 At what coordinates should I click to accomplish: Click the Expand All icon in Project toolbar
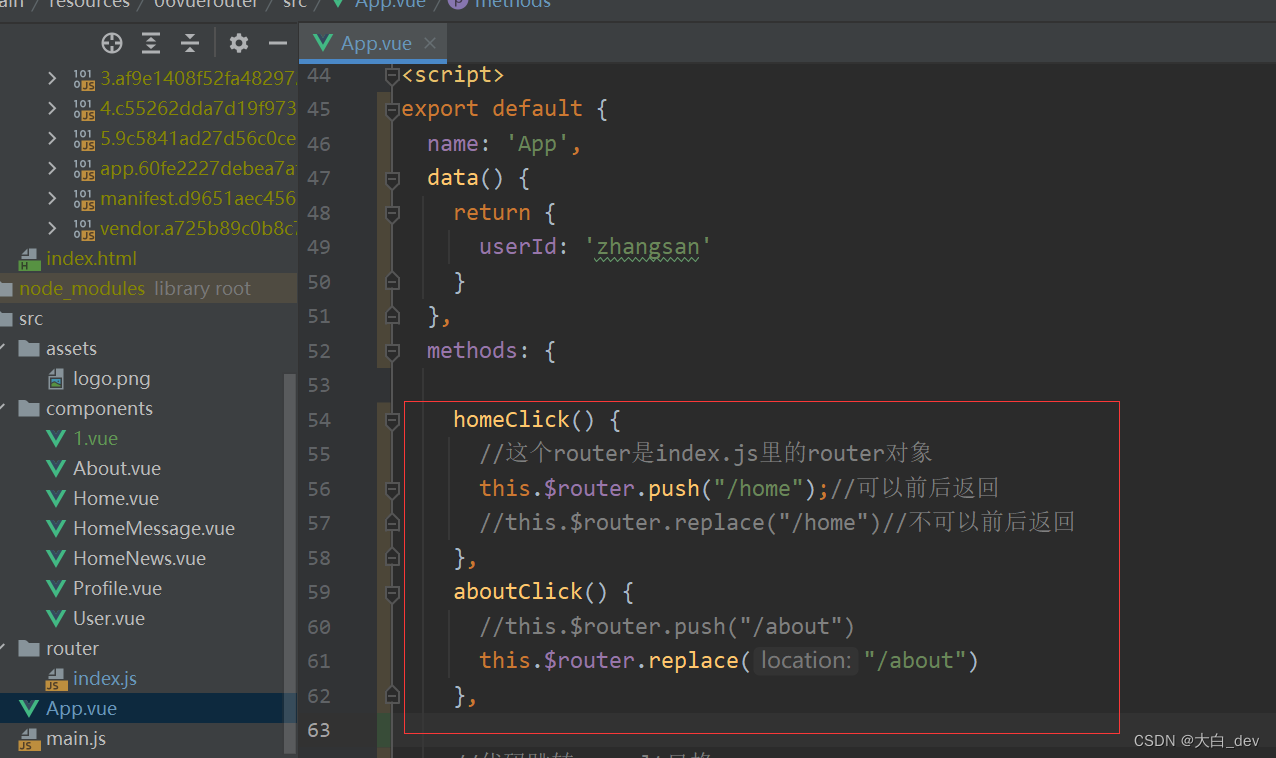pyautogui.click(x=150, y=43)
